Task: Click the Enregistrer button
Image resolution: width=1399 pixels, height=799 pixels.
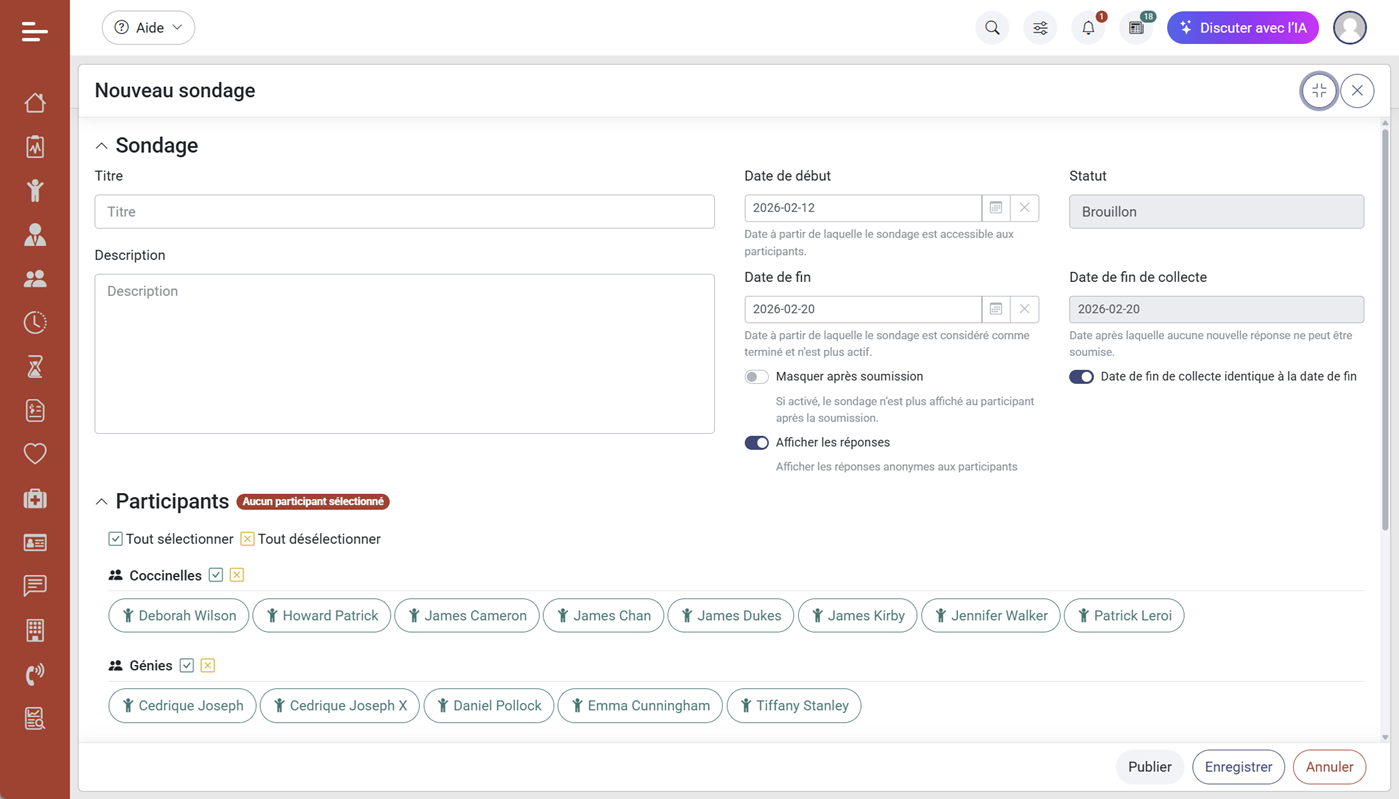Action: [x=1238, y=767]
